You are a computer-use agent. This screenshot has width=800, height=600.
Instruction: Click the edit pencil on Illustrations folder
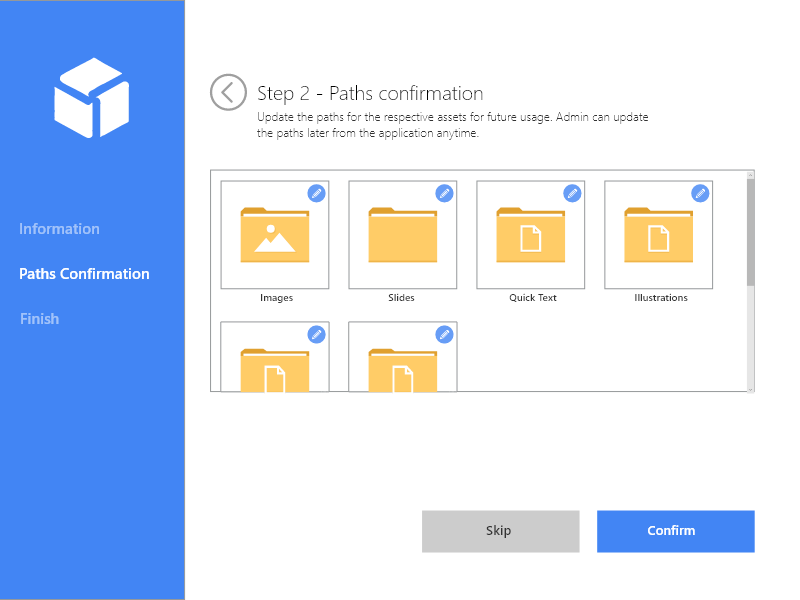(700, 194)
